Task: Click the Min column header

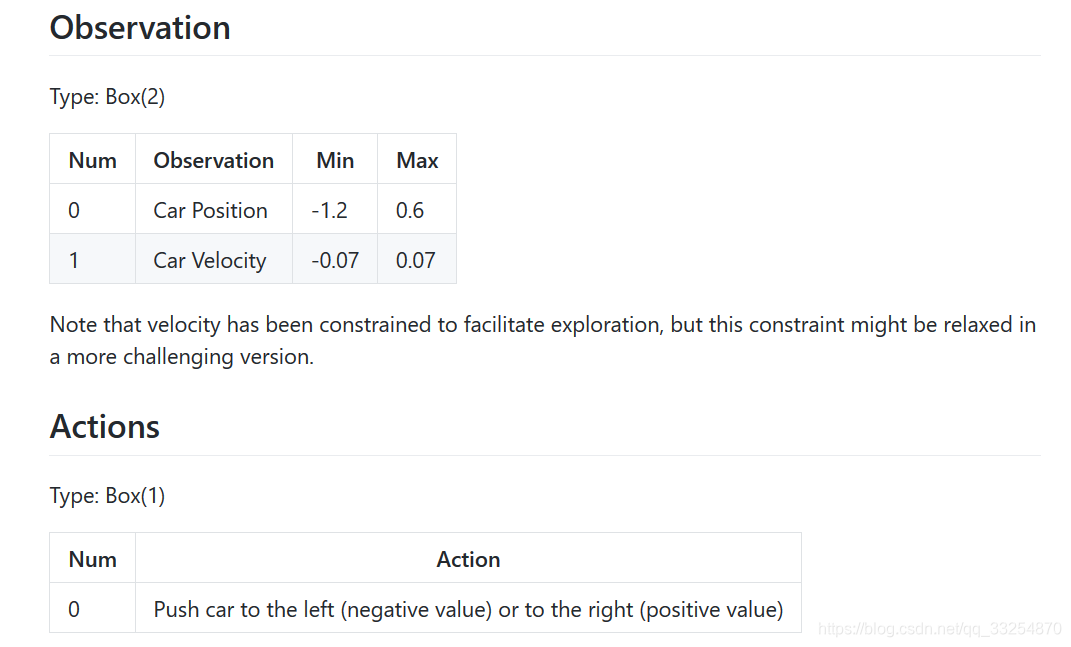Action: click(335, 160)
